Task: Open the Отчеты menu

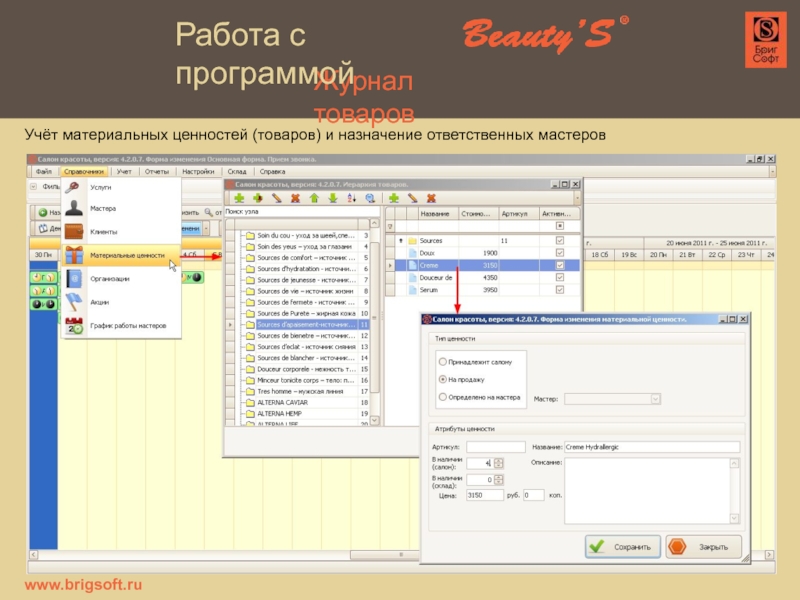Action: [x=157, y=171]
